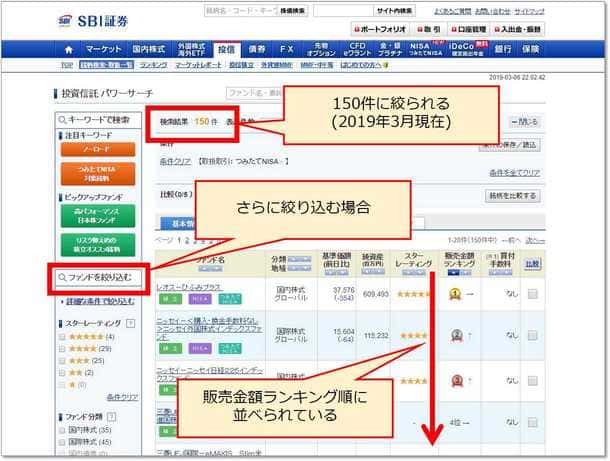
Task: Open the iDeCo navigation tab
Action: [468, 49]
